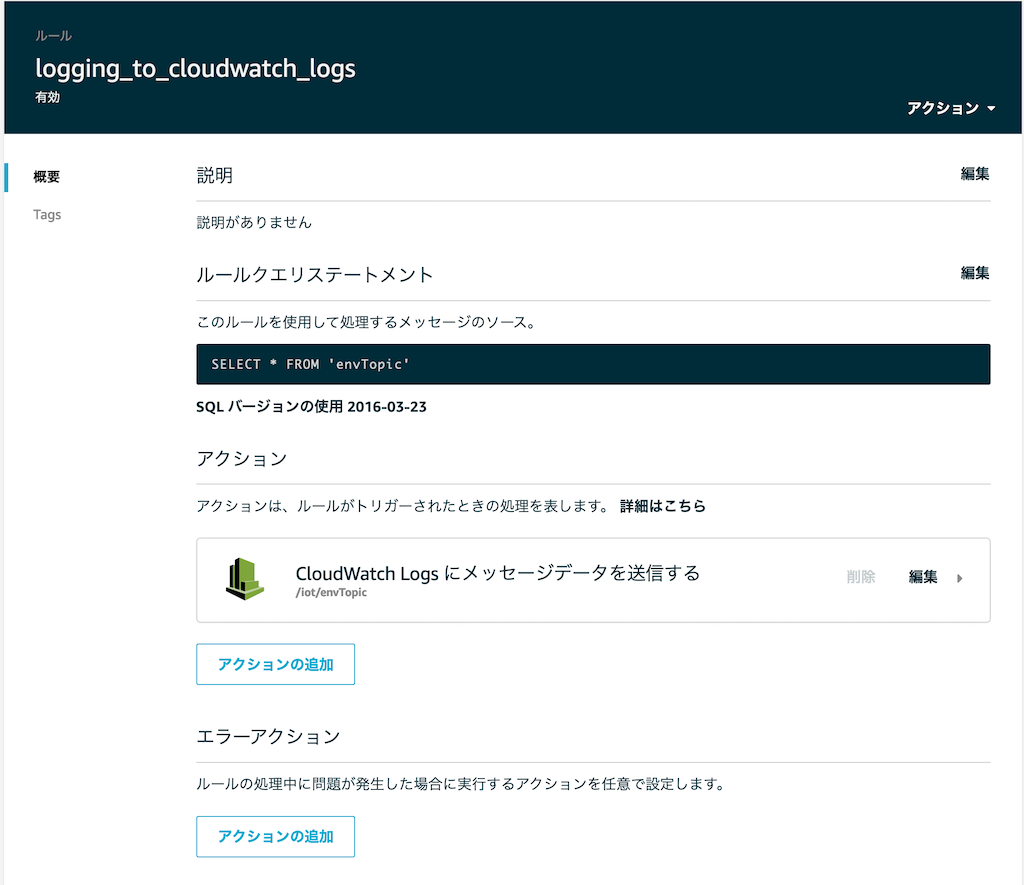The height and width of the screenshot is (885, 1024).
Task: Open the 詳細はこちら link
Action: tap(663, 506)
